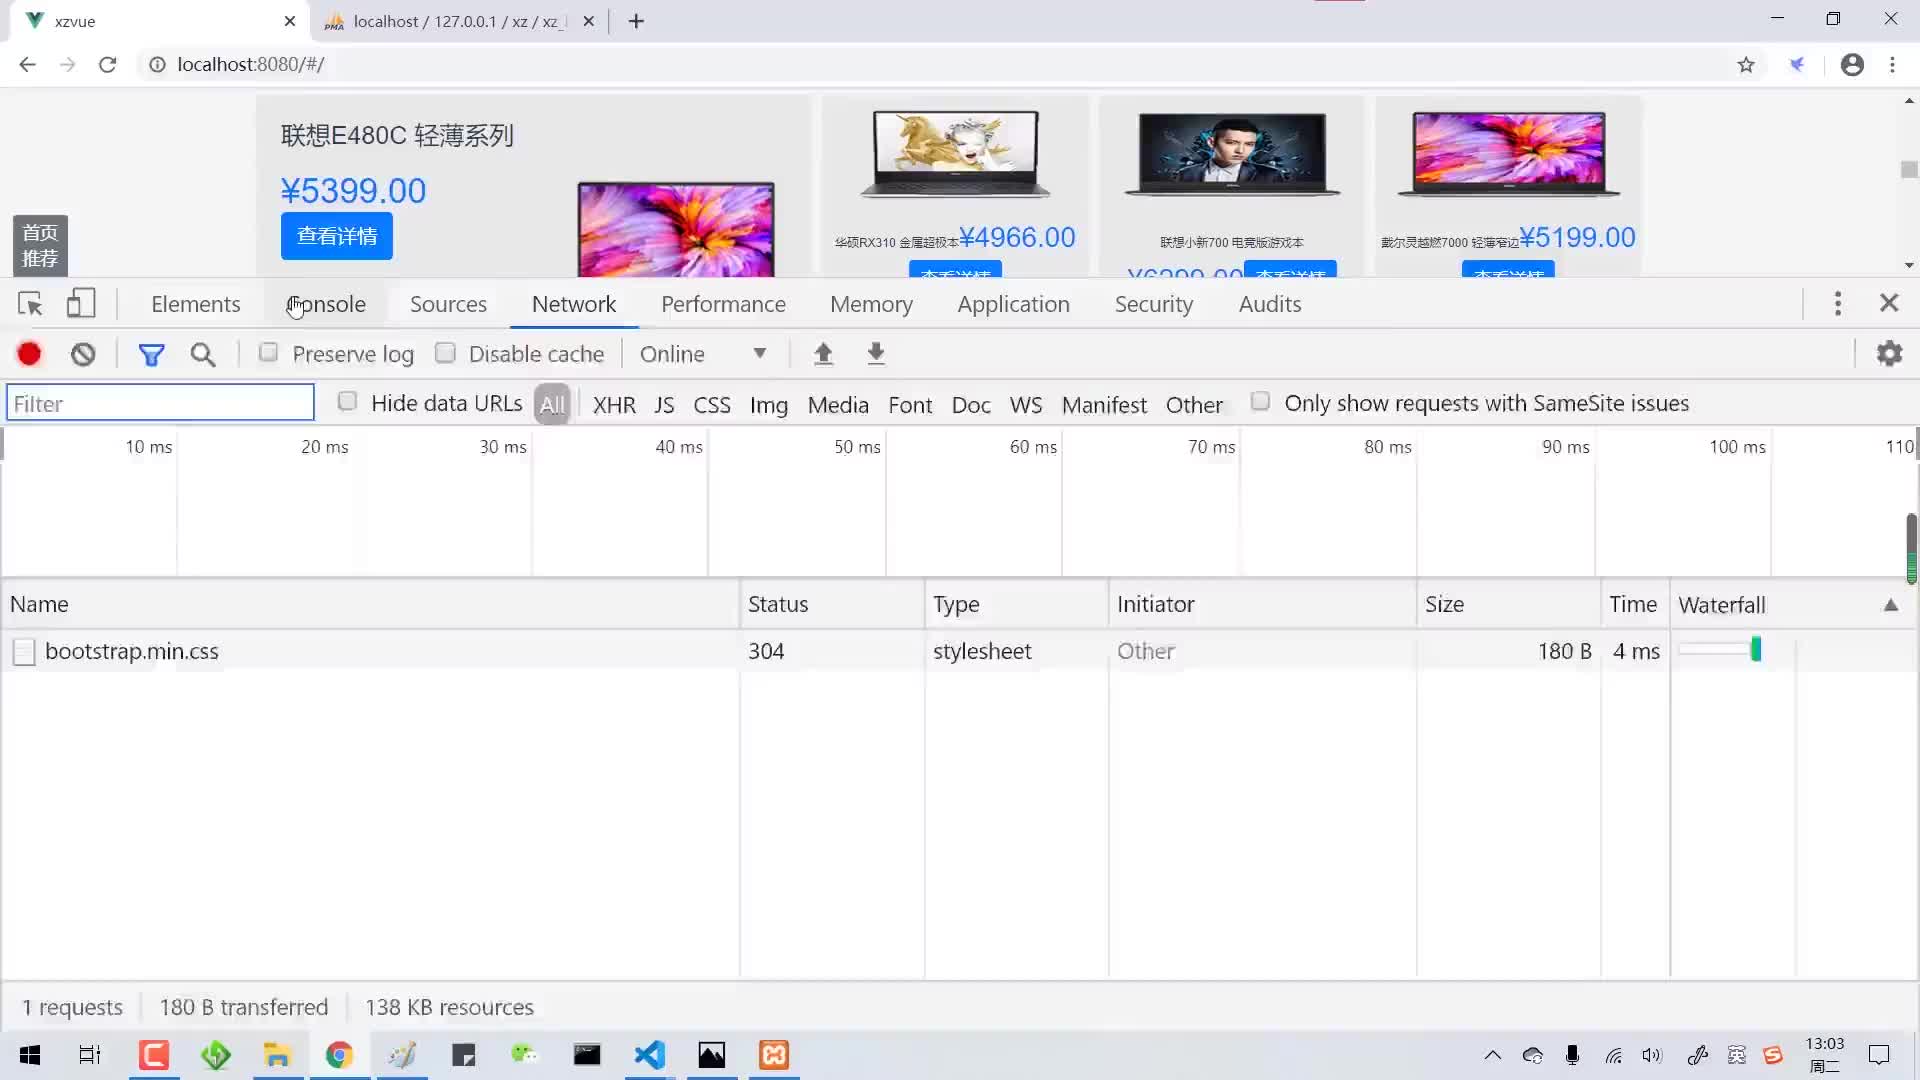Click the browser extension bird icon
Image resolution: width=1920 pixels, height=1080 pixels.
[x=1797, y=65]
